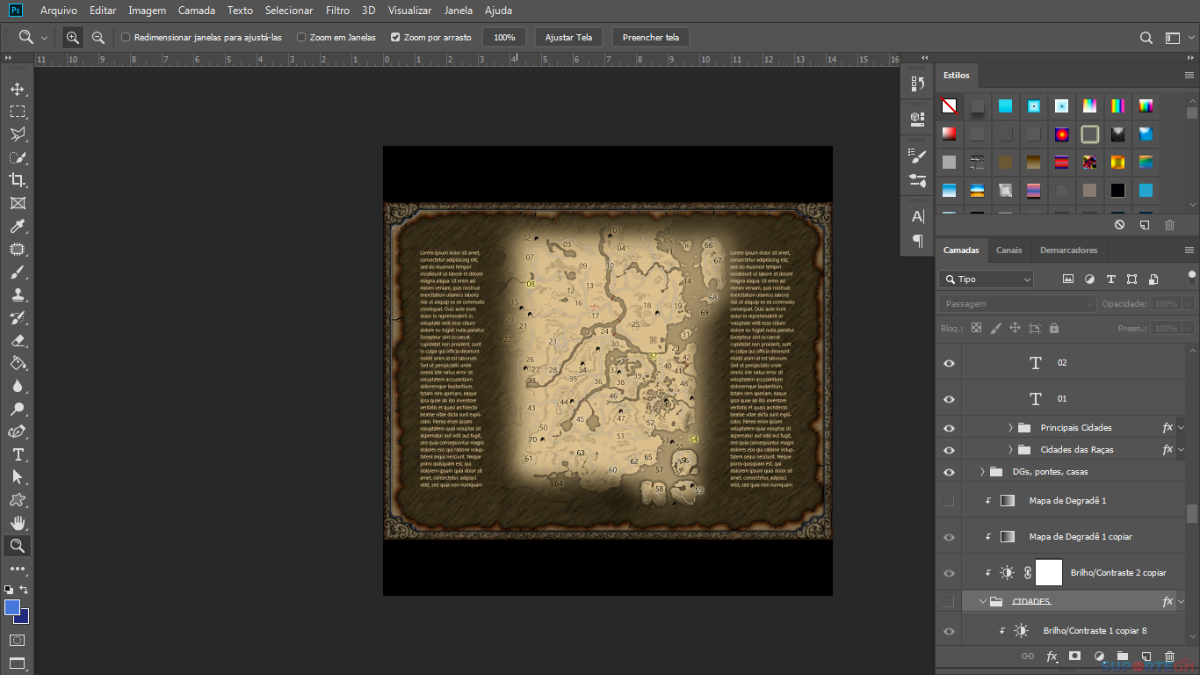Select the Horizontal Type tool
Viewport: 1200px width, 675px height.
[17, 454]
